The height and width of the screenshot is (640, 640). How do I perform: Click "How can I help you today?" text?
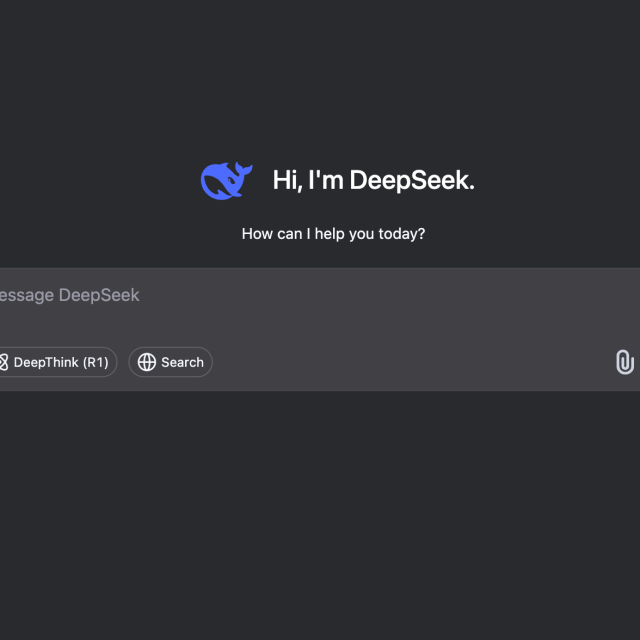click(333, 234)
